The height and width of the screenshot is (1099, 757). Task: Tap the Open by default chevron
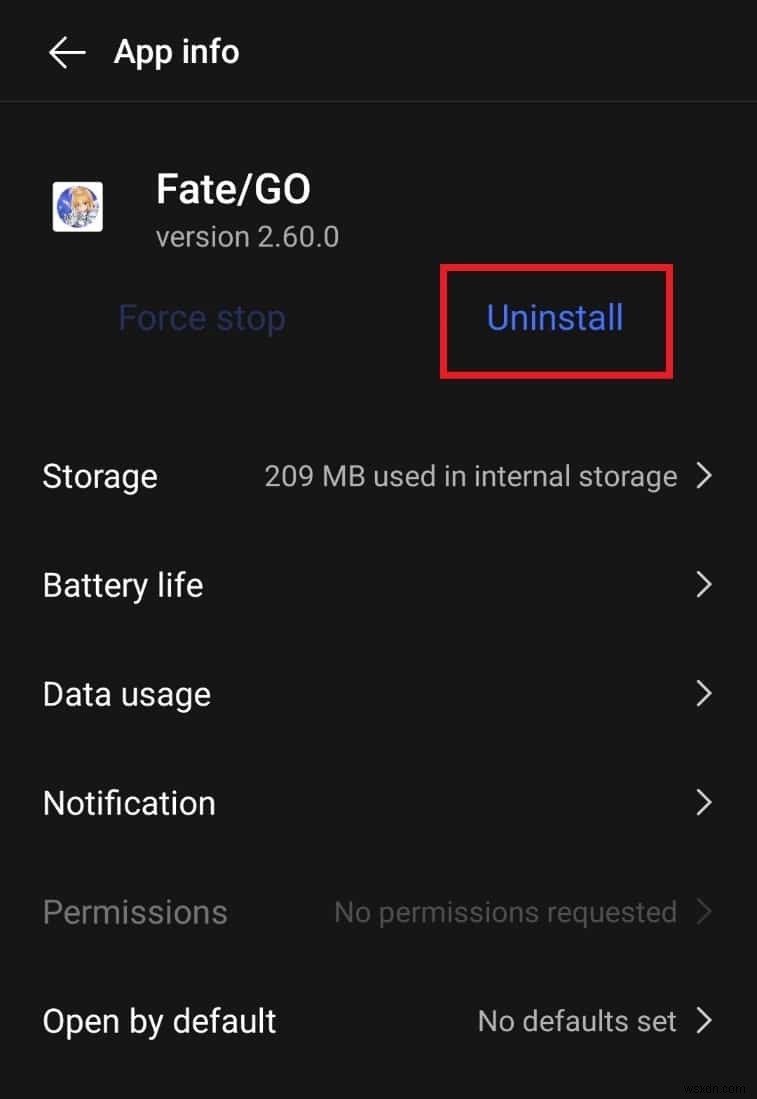click(x=704, y=1021)
